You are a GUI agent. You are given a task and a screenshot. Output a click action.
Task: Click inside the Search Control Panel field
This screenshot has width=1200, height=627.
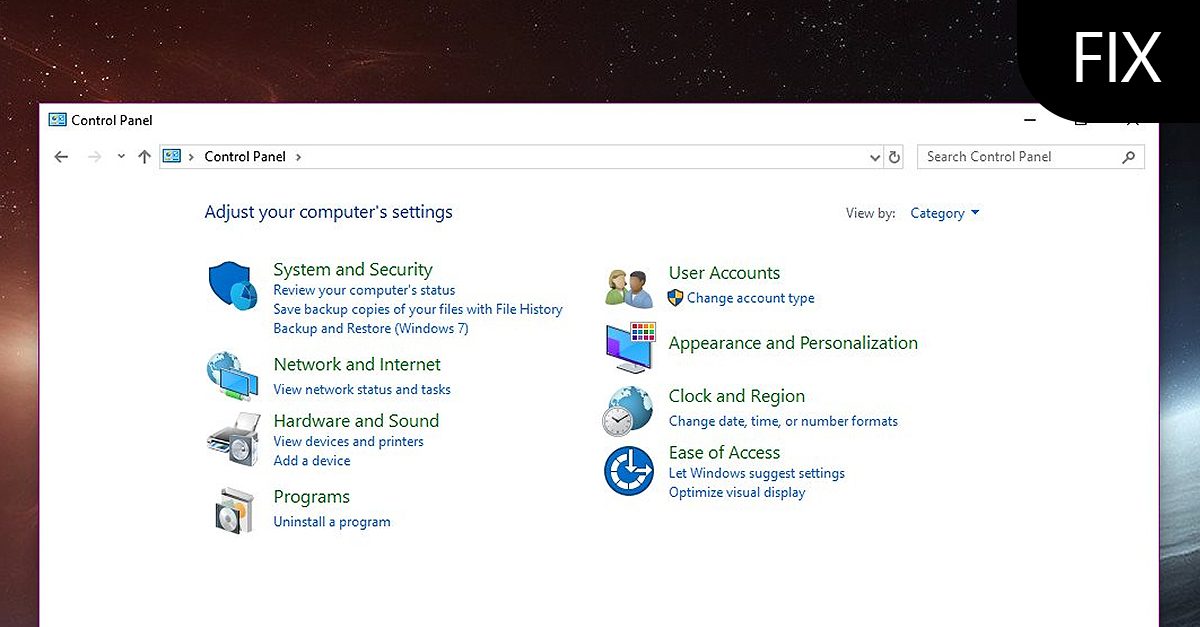tap(1020, 156)
